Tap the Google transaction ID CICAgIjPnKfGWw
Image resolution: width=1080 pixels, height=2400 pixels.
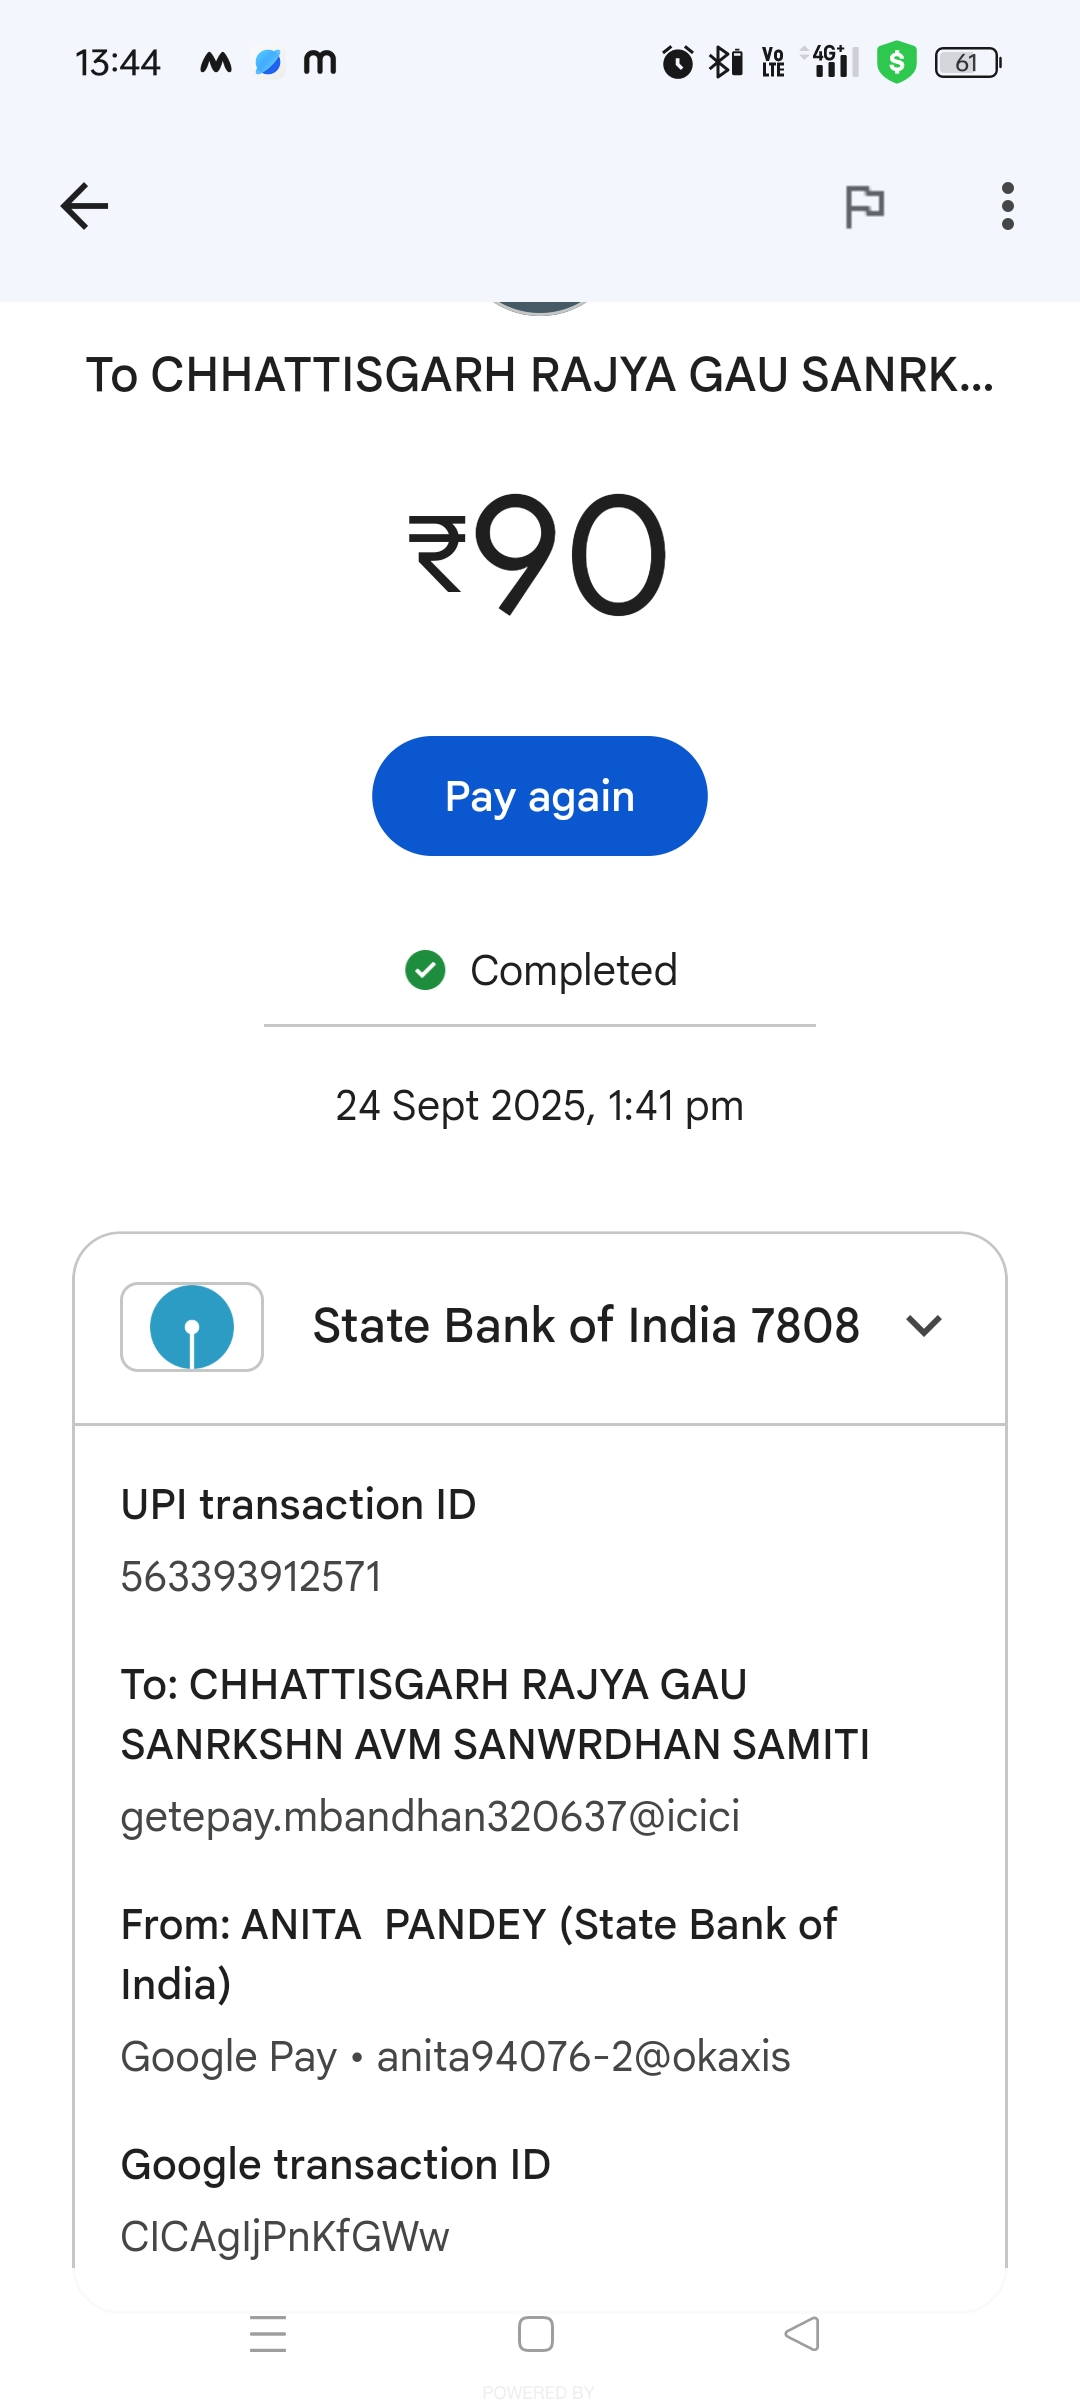pos(285,2237)
